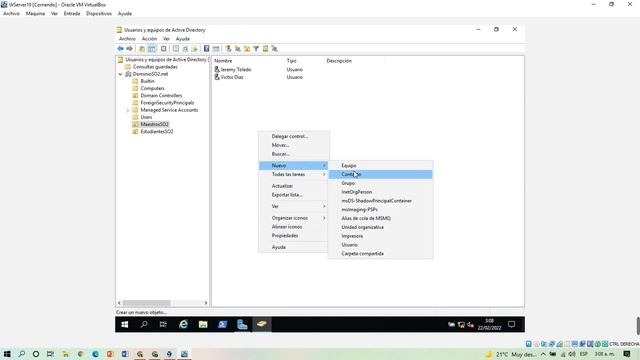This screenshot has width=640, height=360.
Task: Click the Create new organizational unit toolbar icon
Action: click(x=247, y=49)
